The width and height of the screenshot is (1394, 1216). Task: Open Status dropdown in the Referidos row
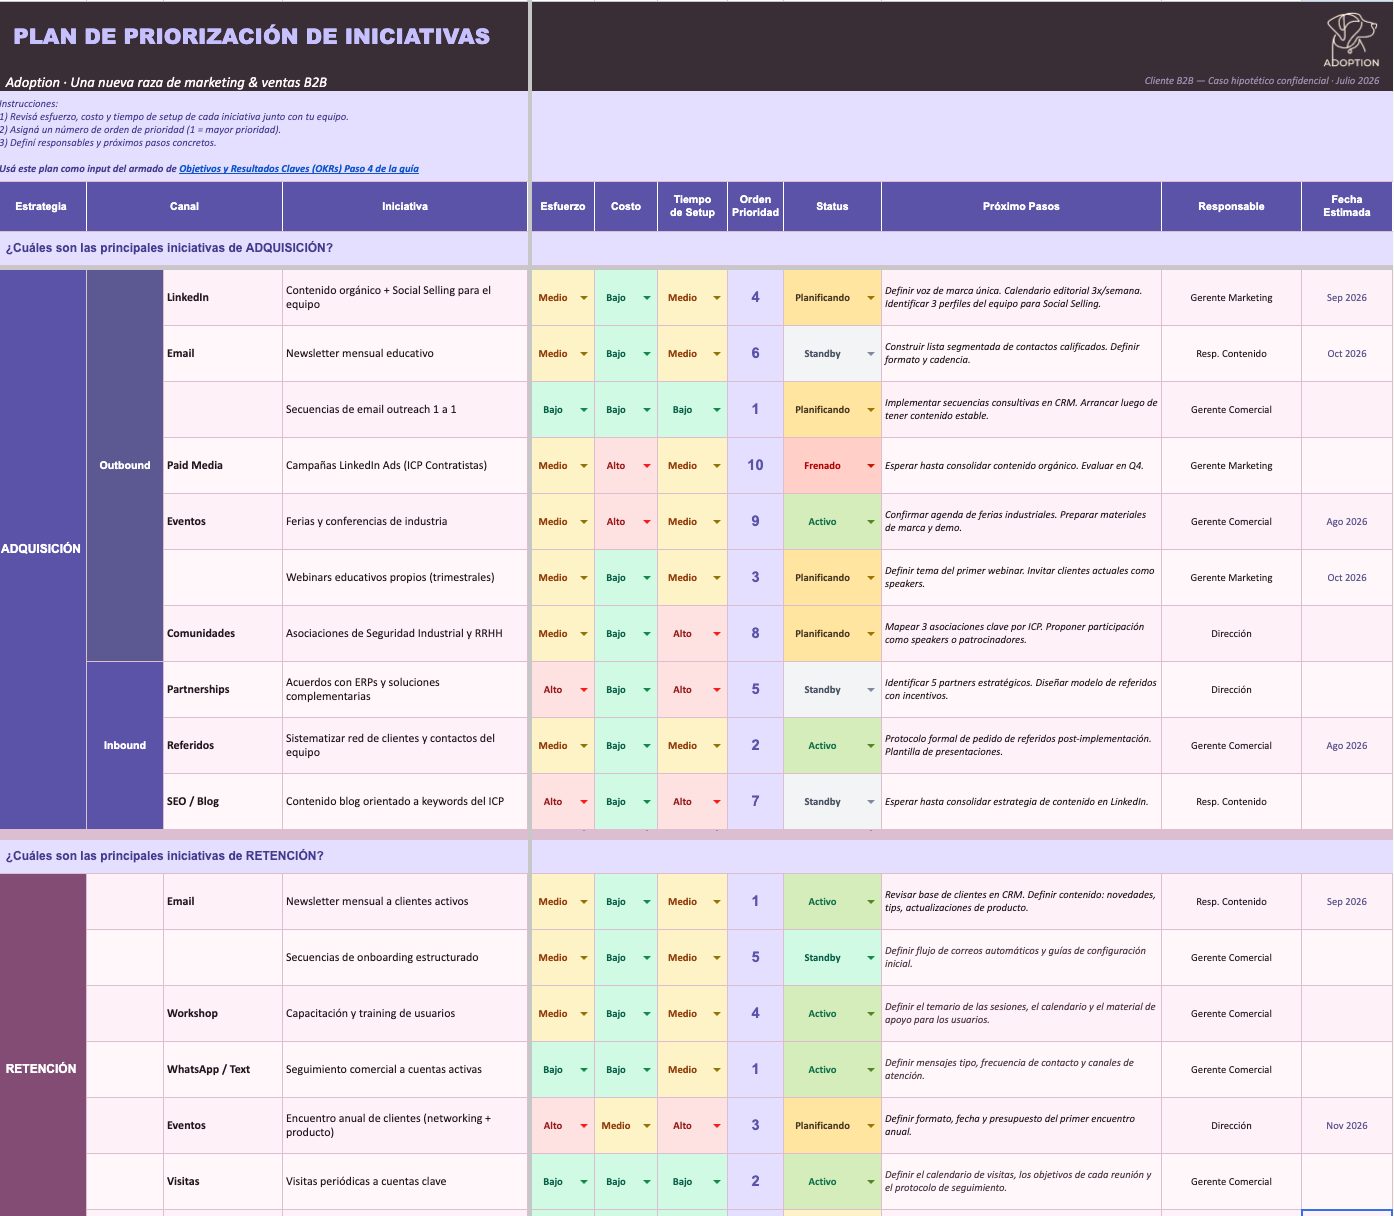pos(871,746)
